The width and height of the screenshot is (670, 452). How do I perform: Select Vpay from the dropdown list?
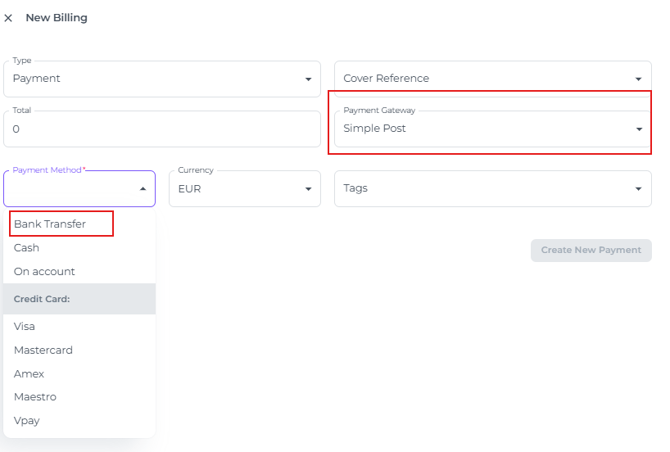pyautogui.click(x=26, y=421)
